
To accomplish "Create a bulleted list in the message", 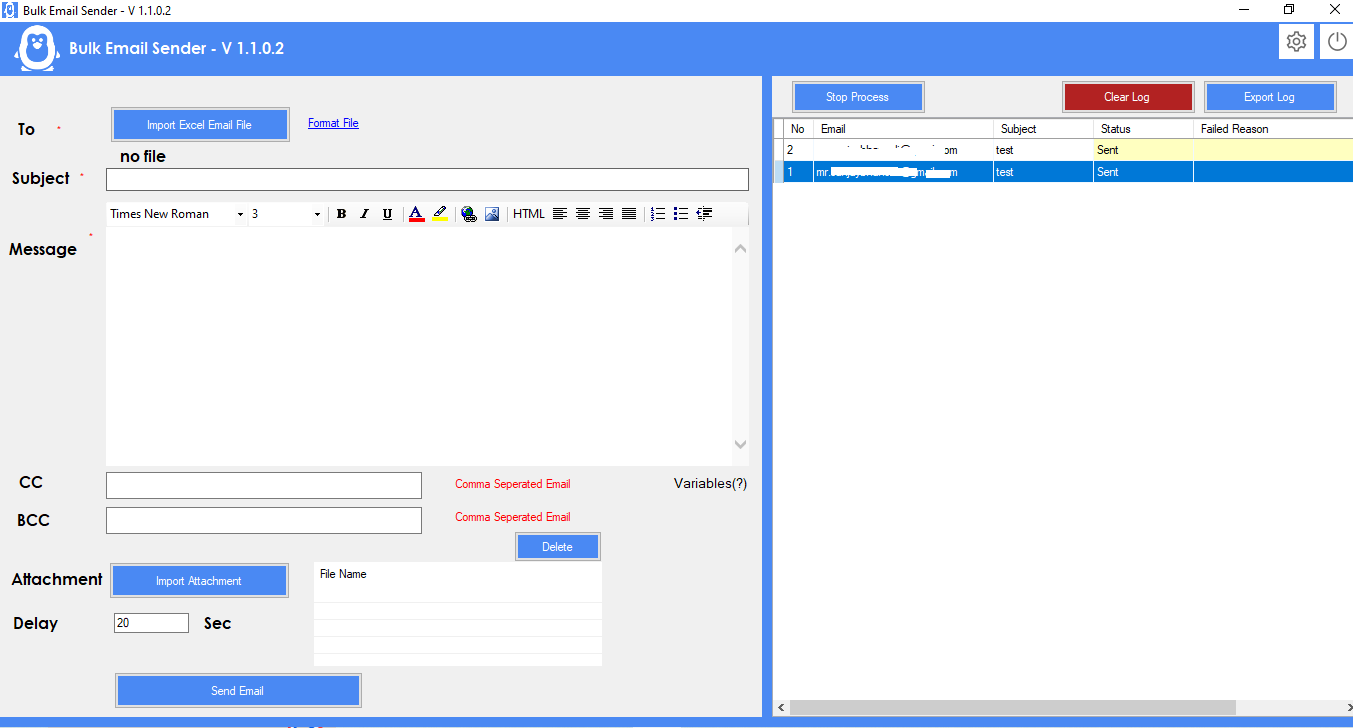I will point(681,213).
